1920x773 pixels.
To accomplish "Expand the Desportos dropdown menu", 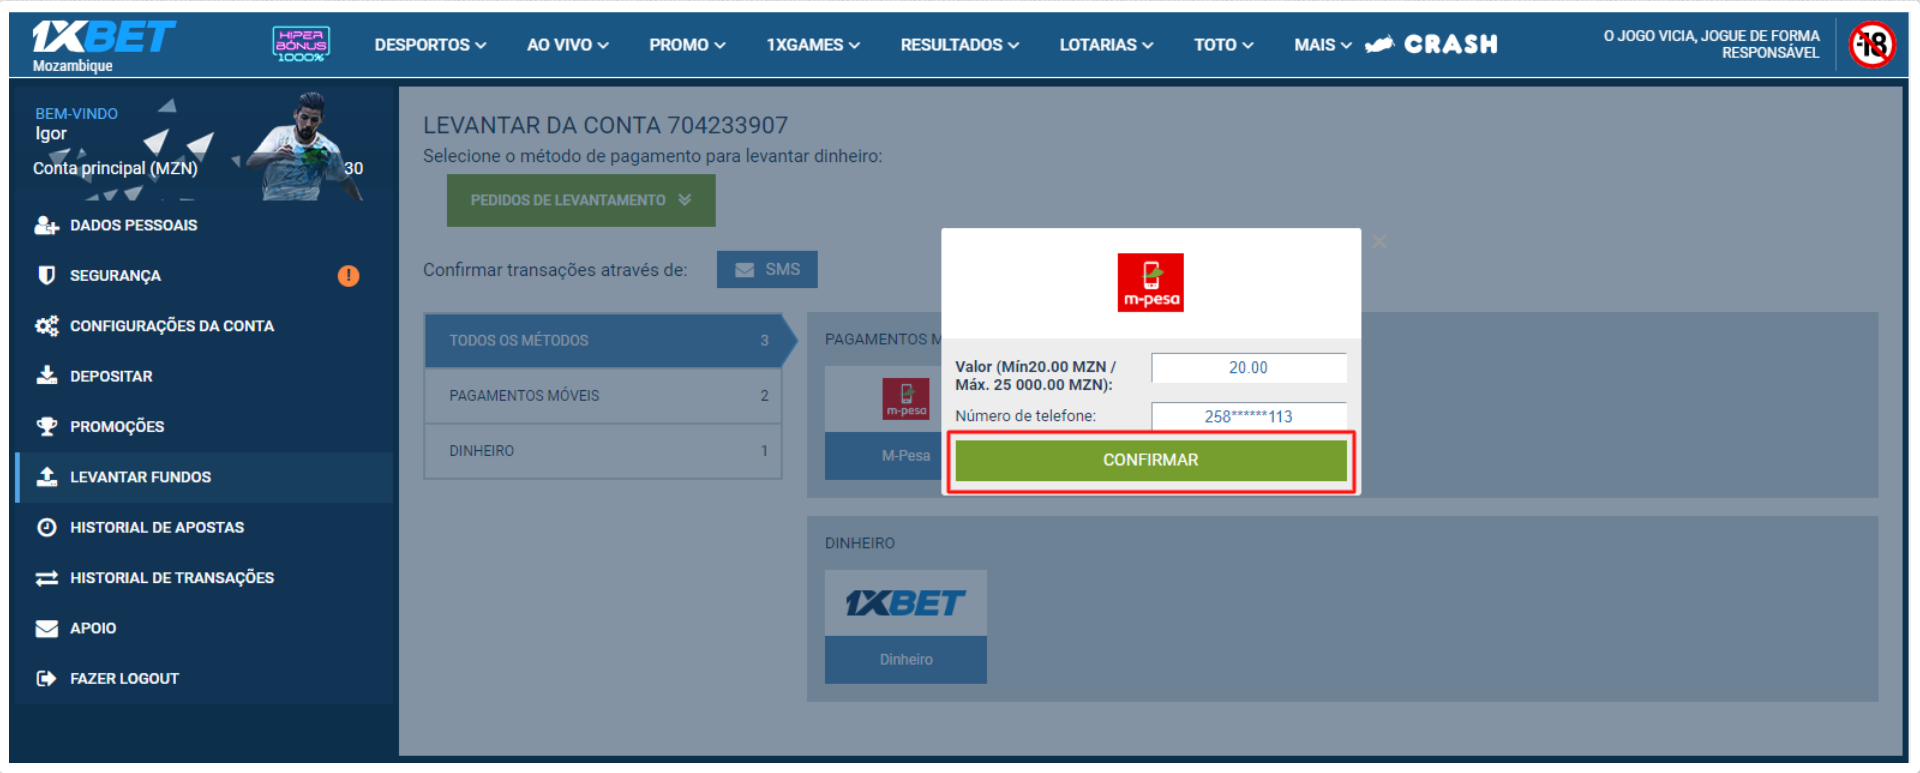I will pos(430,45).
